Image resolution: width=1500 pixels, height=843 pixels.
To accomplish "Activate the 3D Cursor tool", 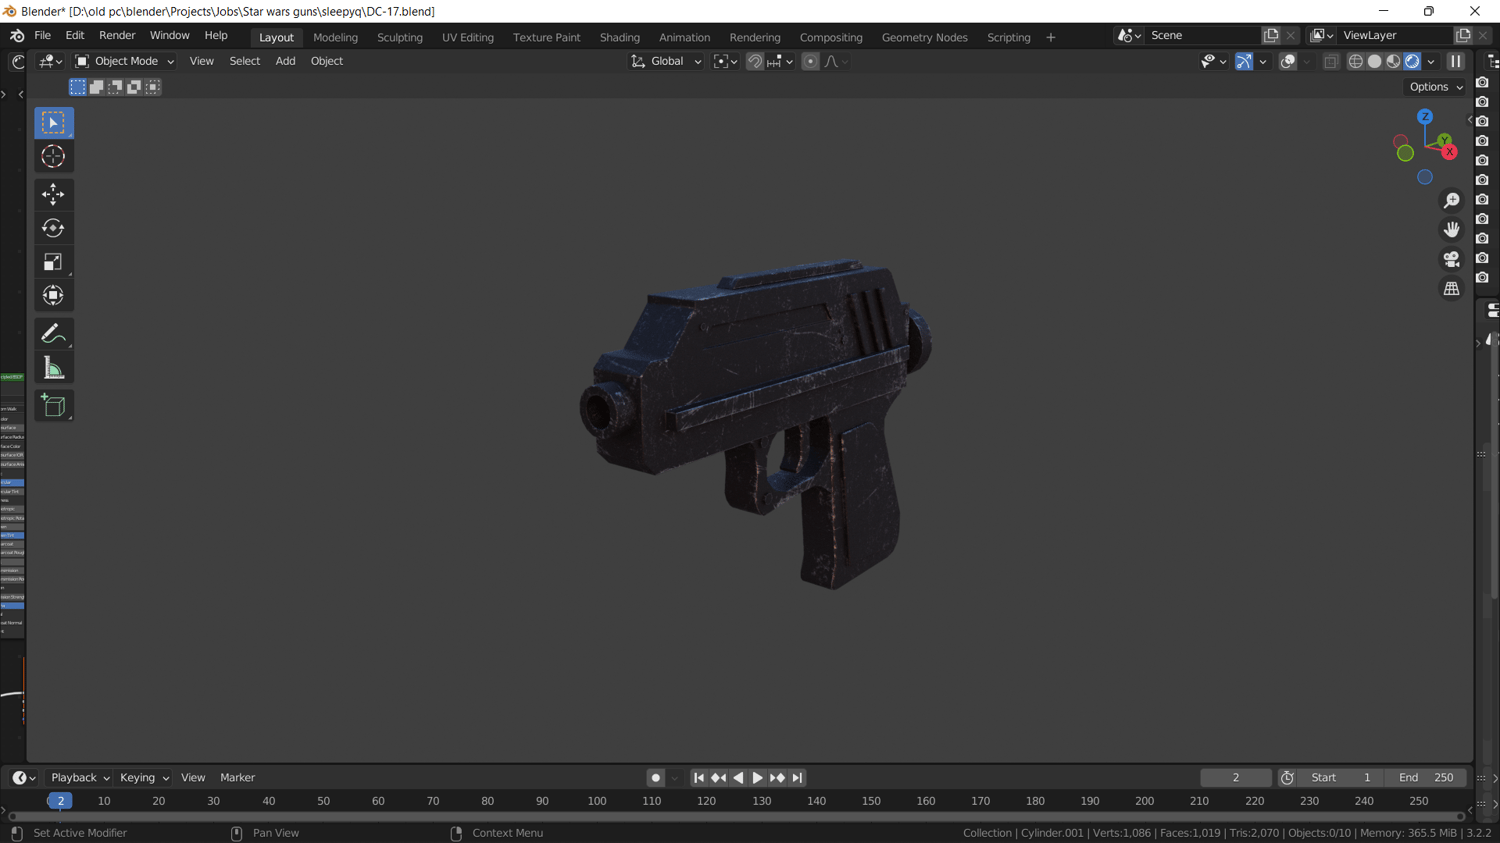I will (54, 157).
